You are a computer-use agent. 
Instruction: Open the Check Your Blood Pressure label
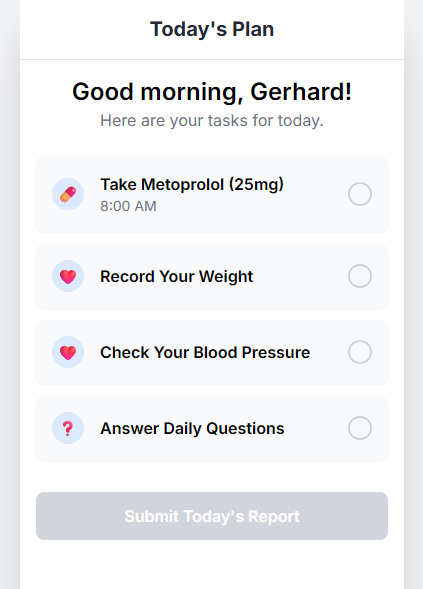tap(205, 352)
